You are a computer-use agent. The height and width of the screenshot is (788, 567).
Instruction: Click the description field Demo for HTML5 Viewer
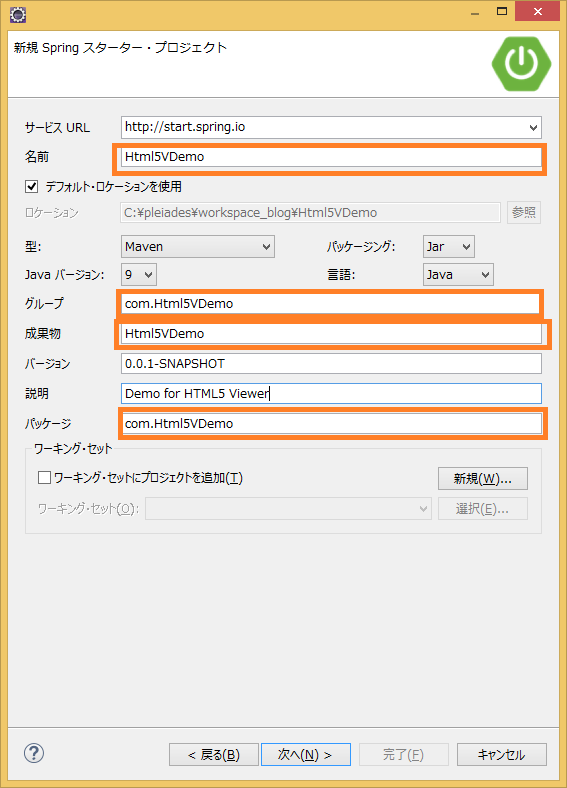[x=331, y=393]
